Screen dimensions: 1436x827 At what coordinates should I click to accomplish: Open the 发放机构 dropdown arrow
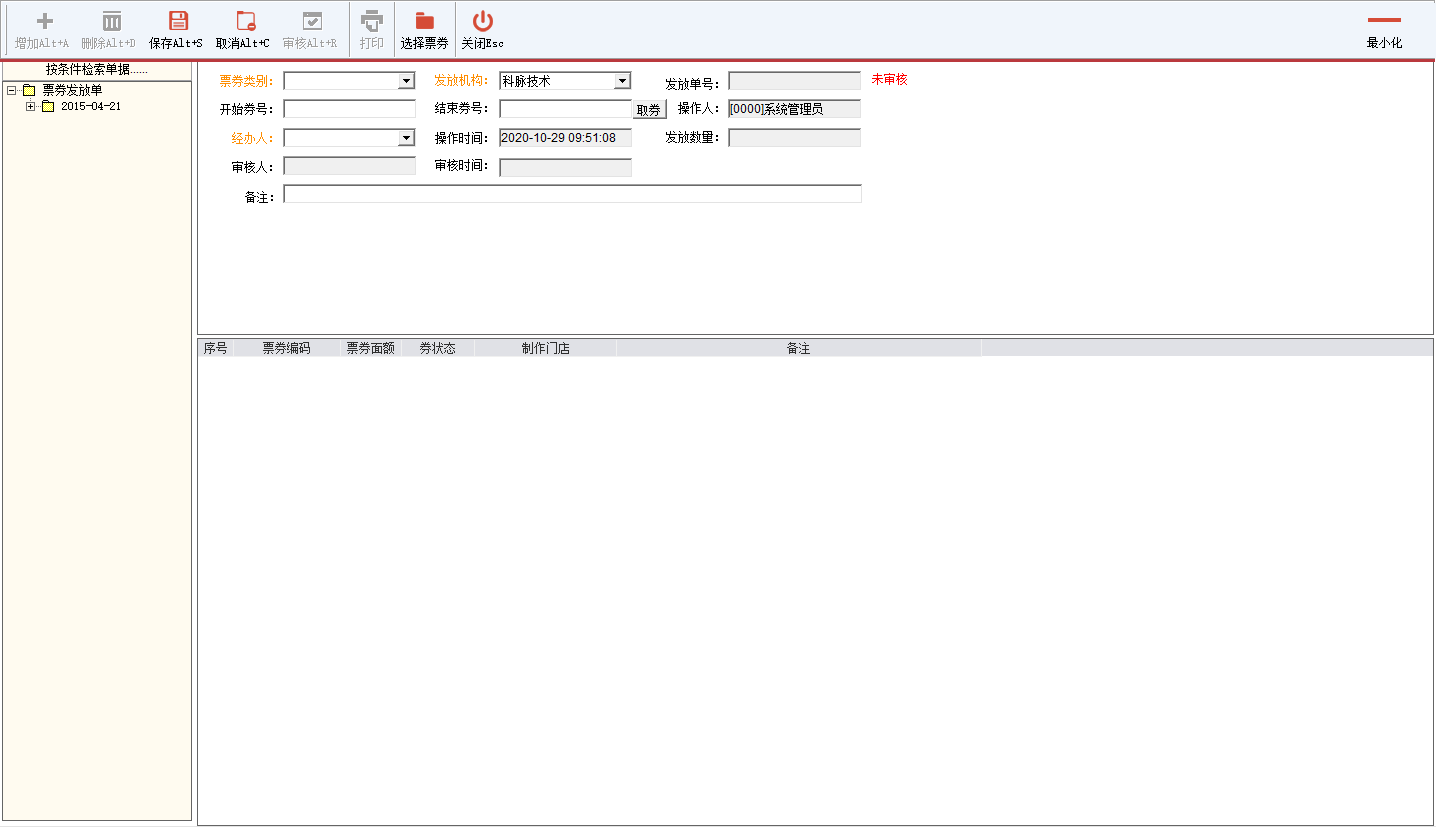pyautogui.click(x=622, y=81)
